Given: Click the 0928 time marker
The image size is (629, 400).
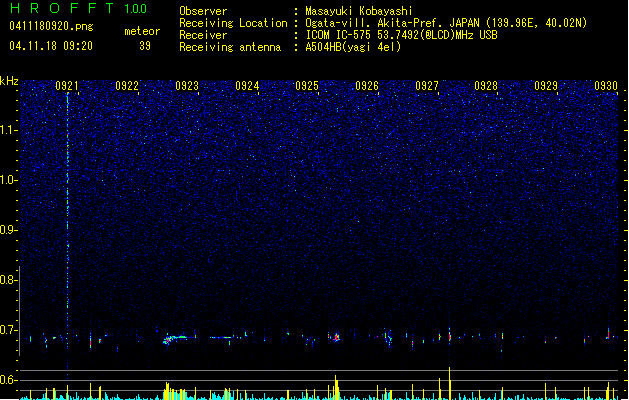Looking at the screenshot, I should 486,86.
